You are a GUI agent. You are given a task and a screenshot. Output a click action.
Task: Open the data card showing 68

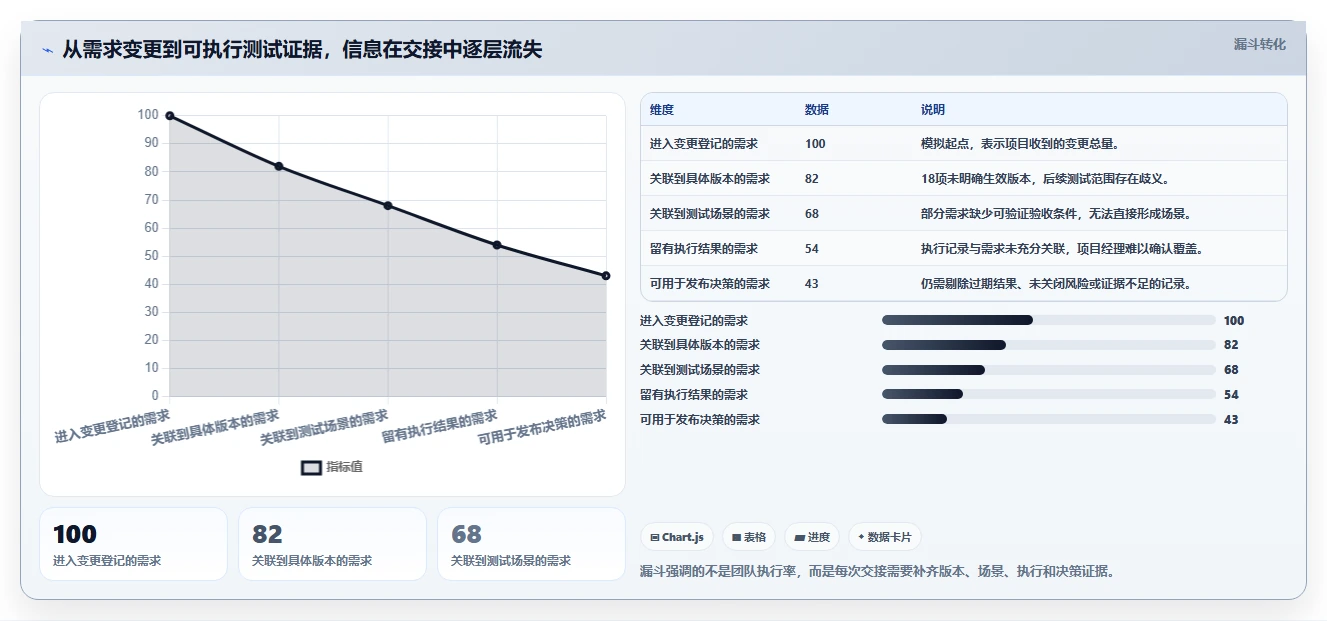[531, 544]
